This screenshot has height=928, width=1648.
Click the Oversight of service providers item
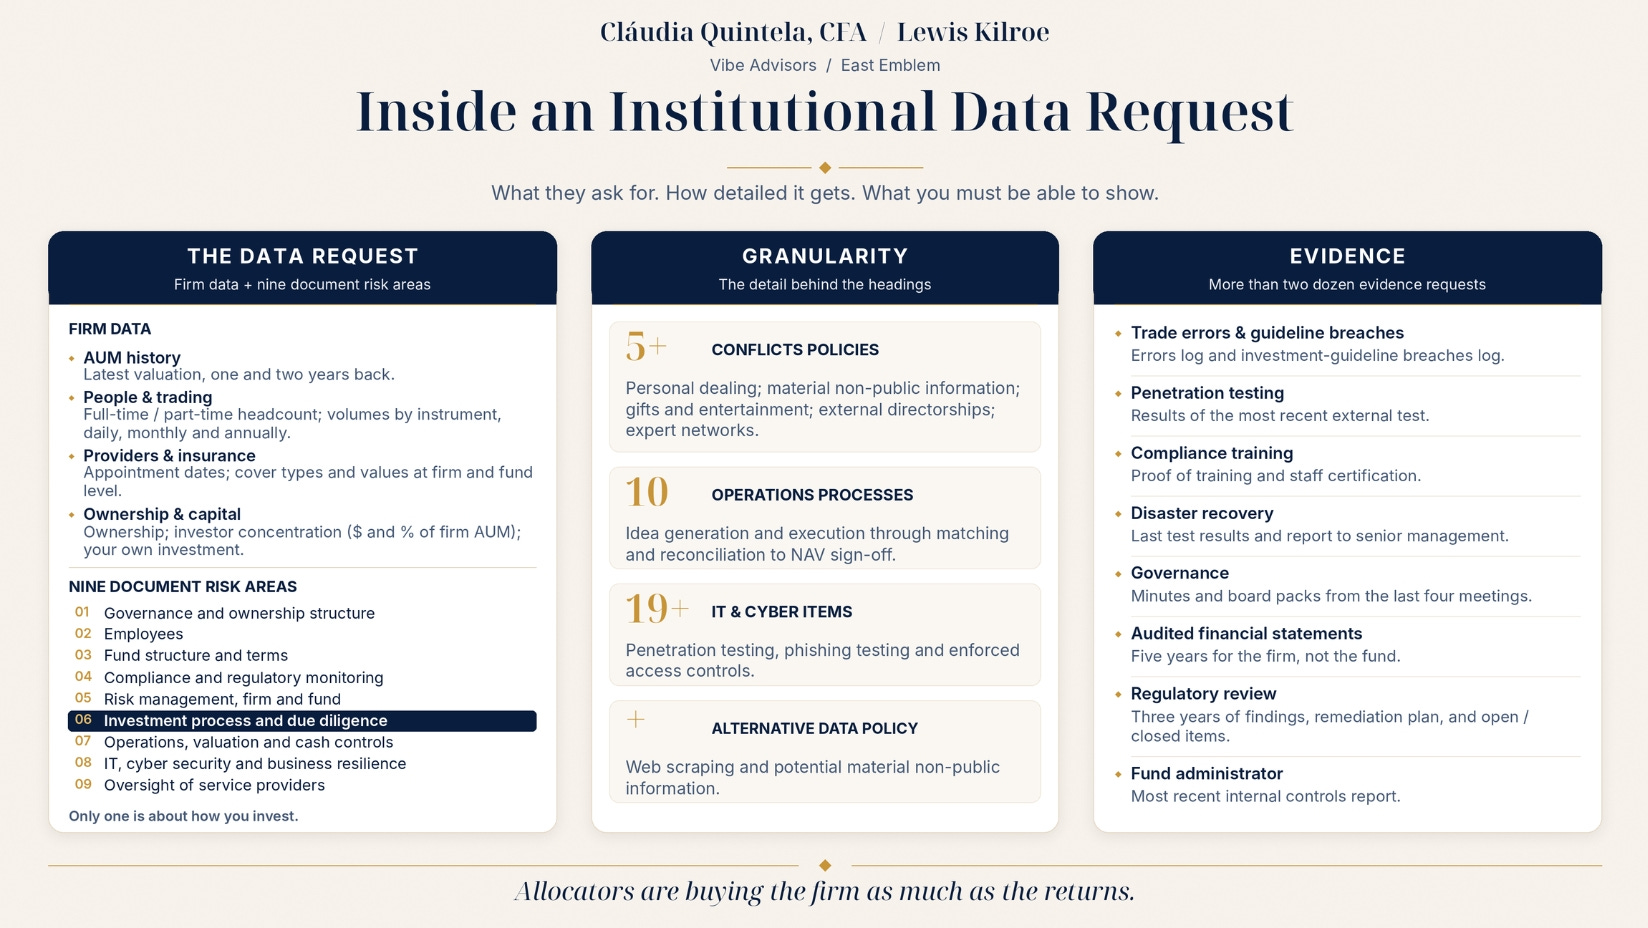[200, 785]
